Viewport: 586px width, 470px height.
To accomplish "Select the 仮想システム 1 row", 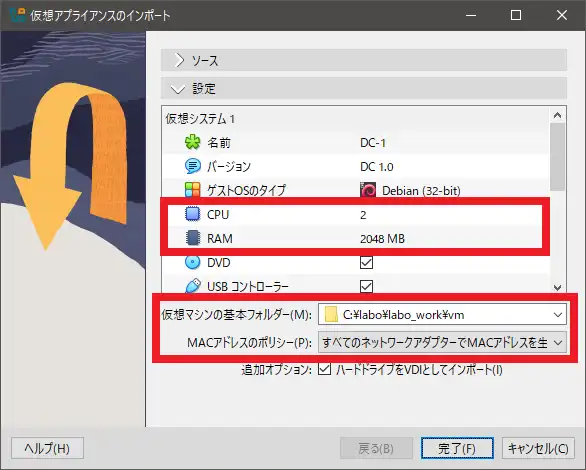I will click(x=356, y=119).
